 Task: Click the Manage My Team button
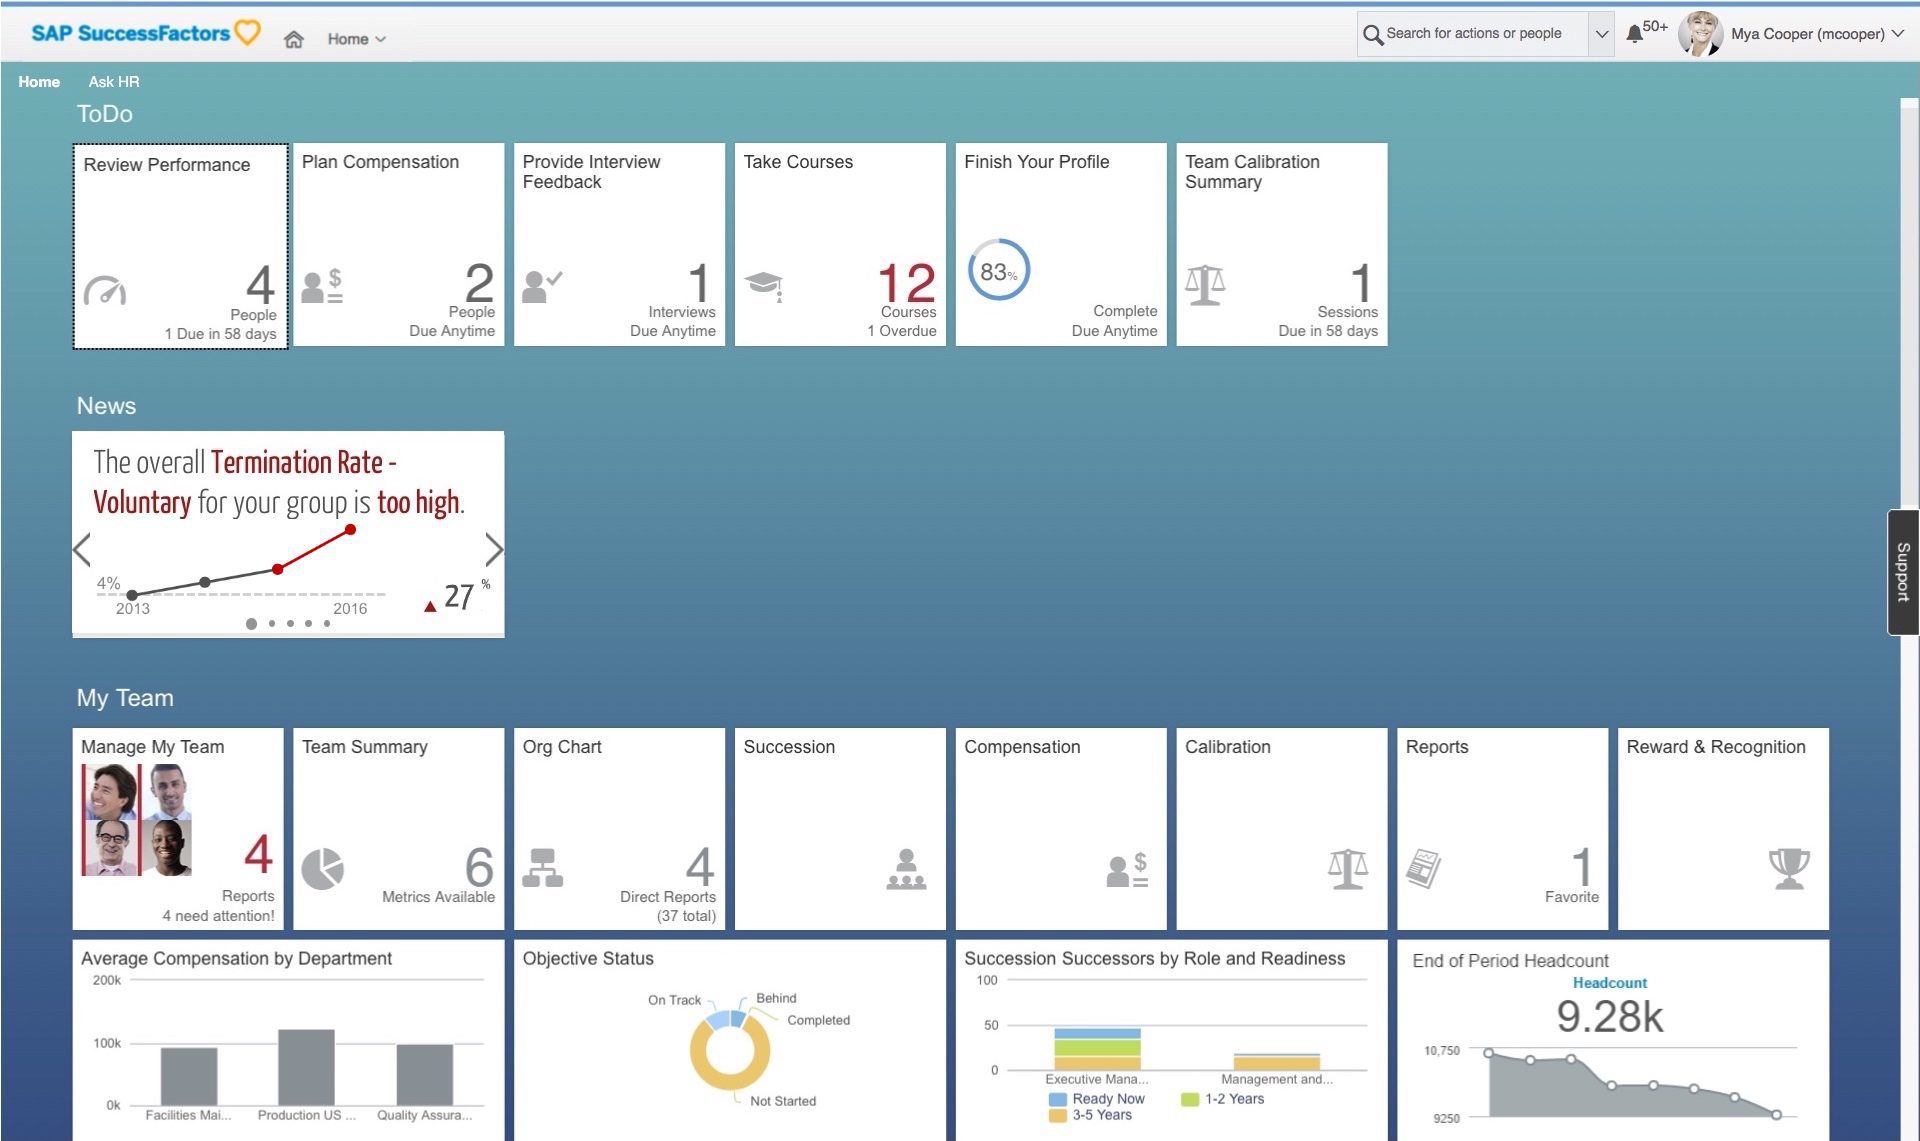click(x=178, y=826)
